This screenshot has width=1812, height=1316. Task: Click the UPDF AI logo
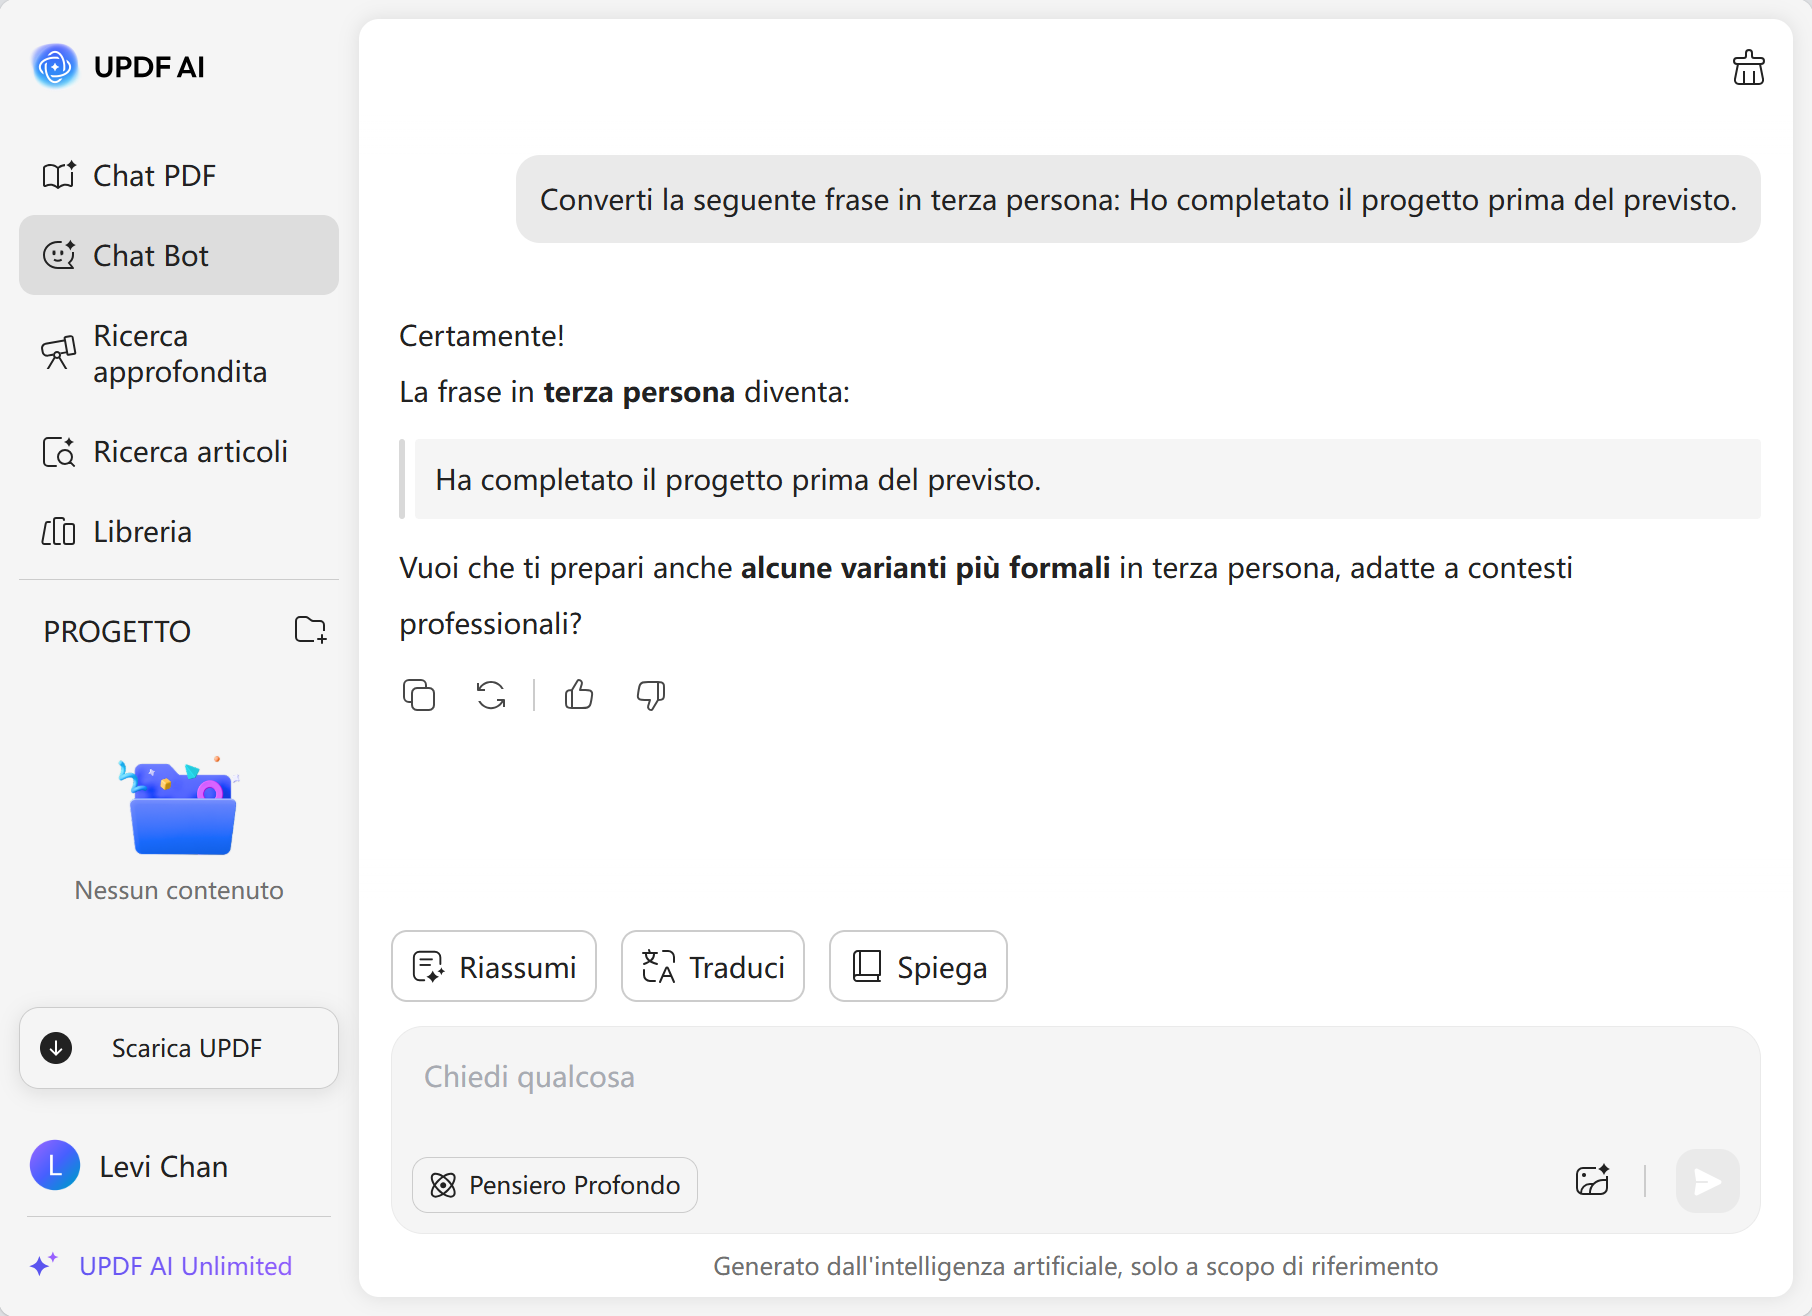tap(55, 67)
